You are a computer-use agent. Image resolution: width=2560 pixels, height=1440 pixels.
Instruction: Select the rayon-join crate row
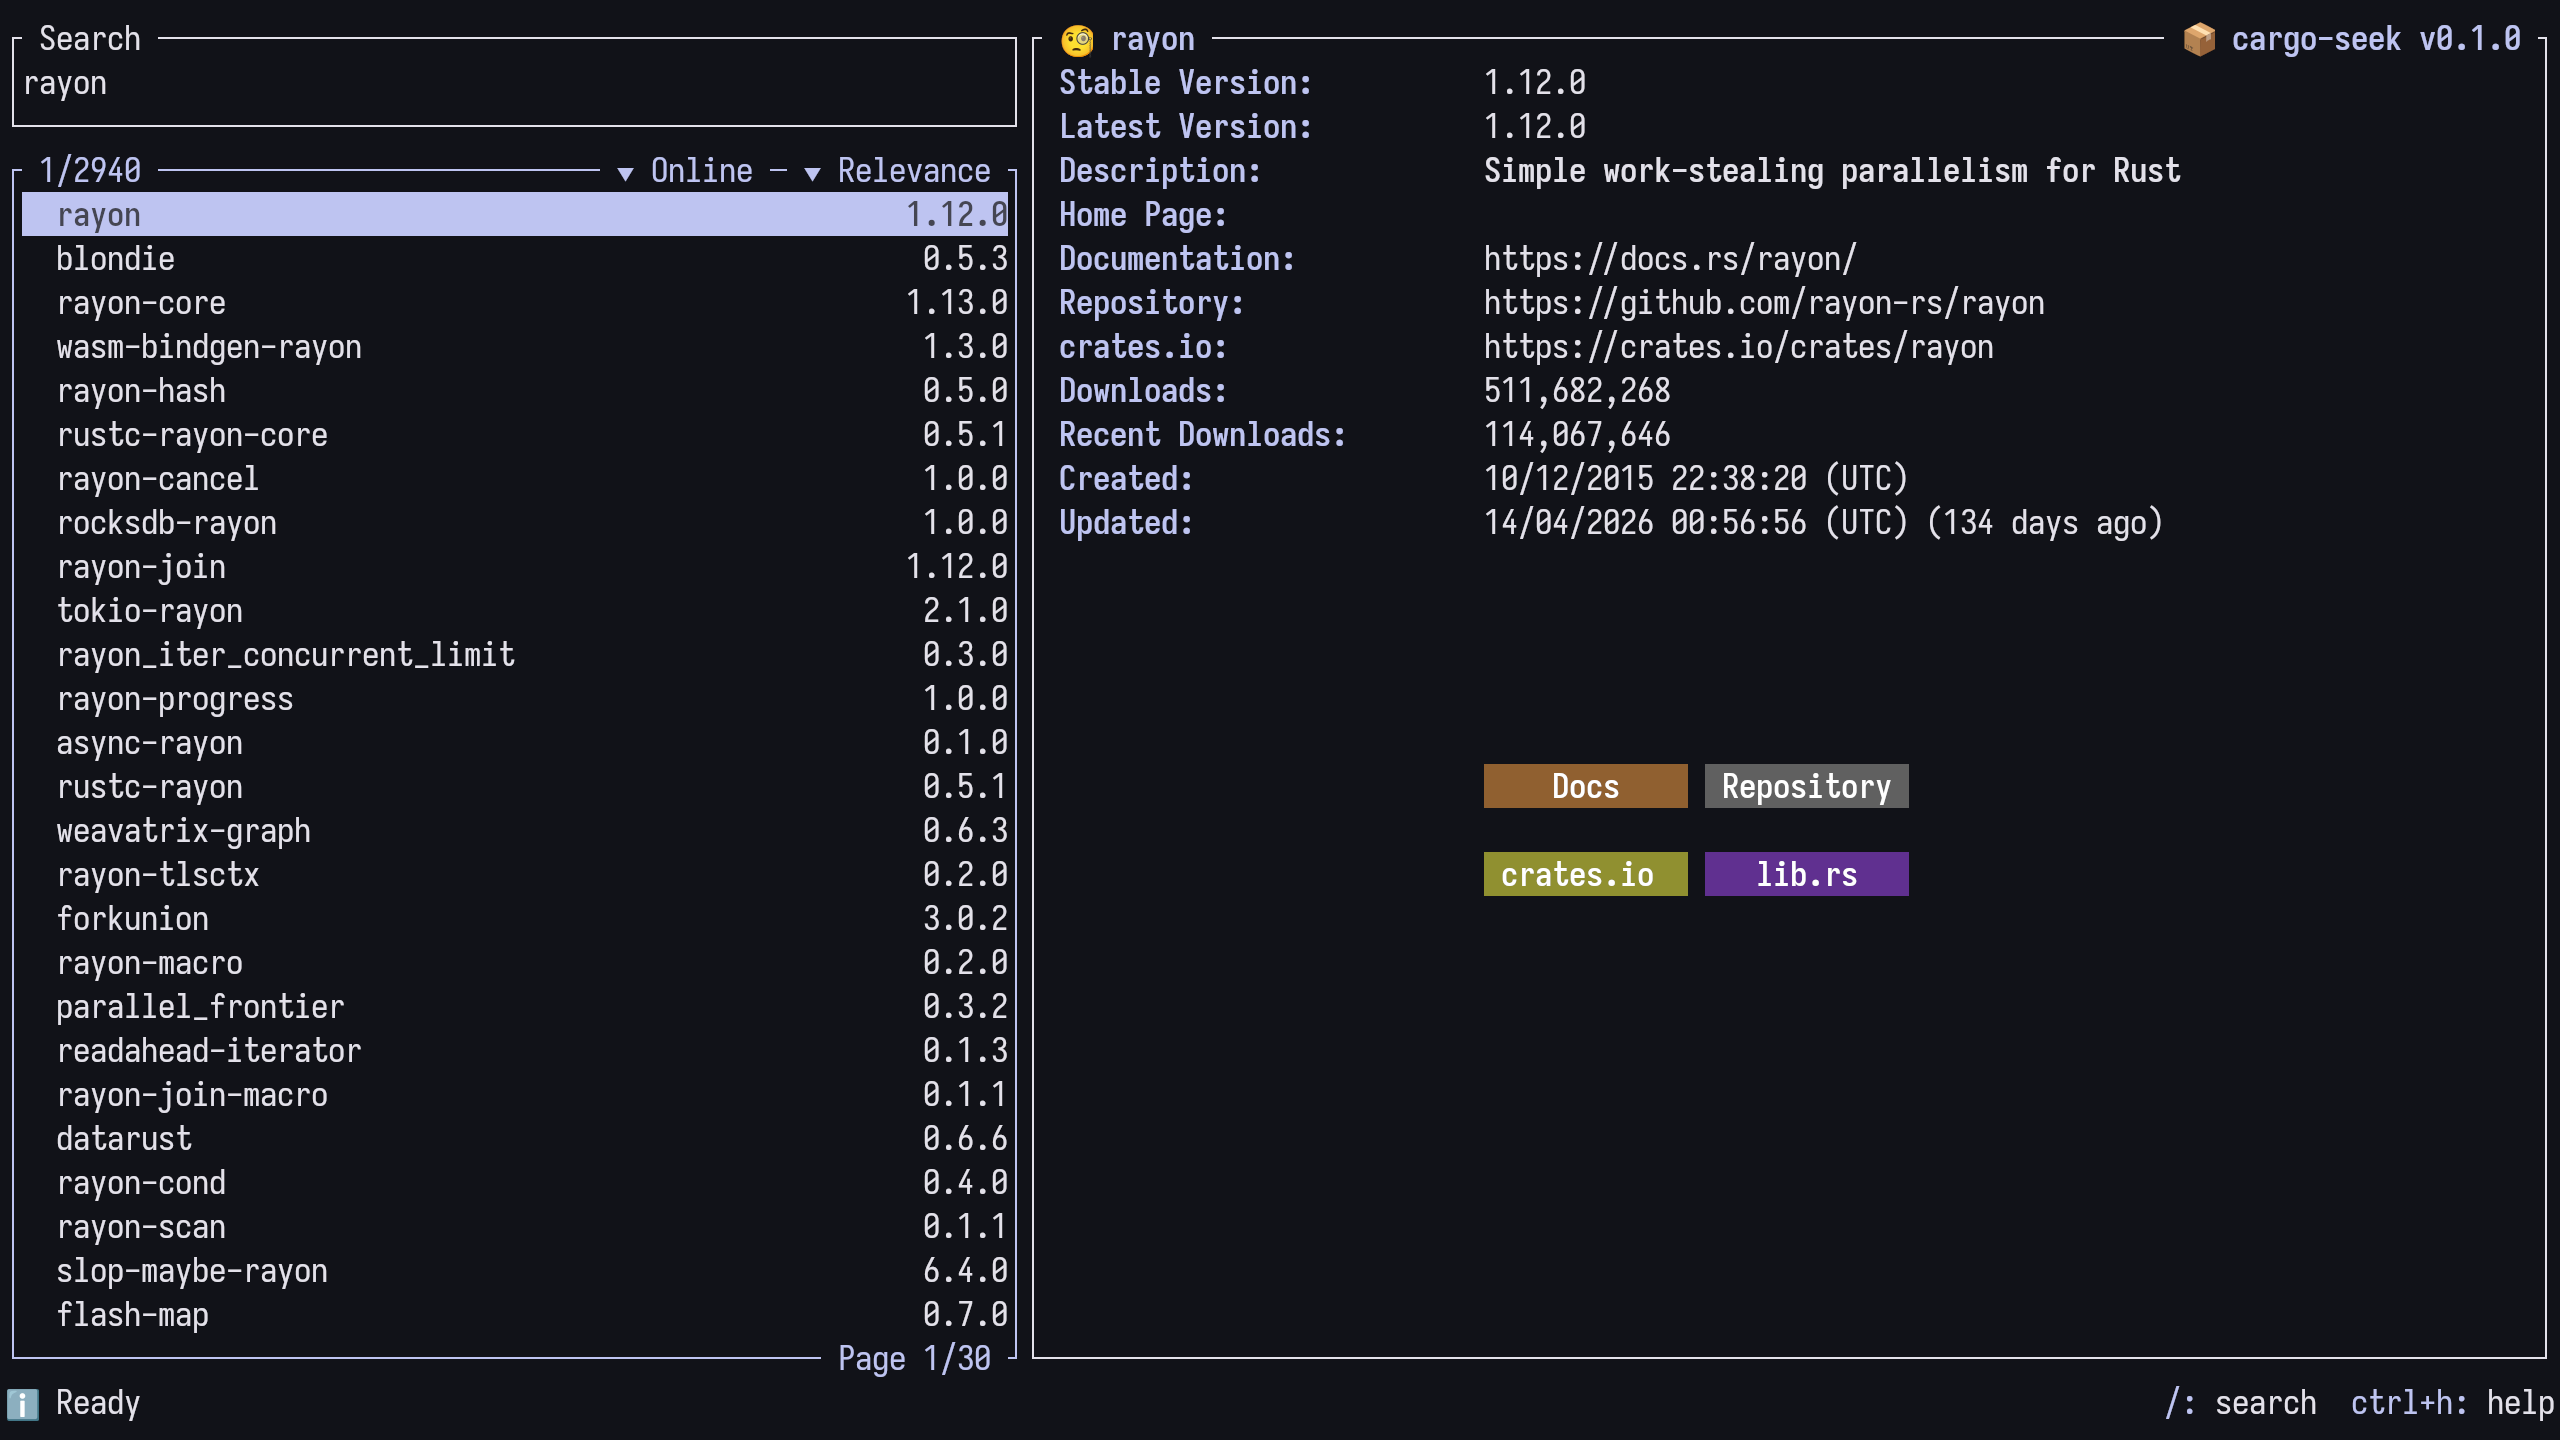[x=515, y=566]
